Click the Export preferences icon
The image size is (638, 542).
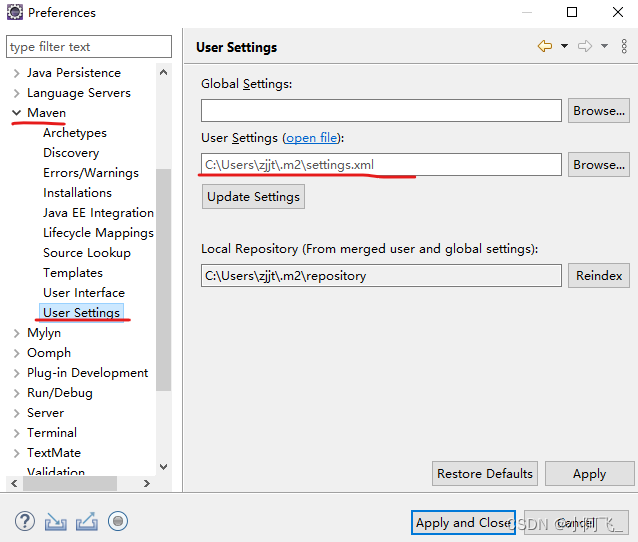coord(87,521)
